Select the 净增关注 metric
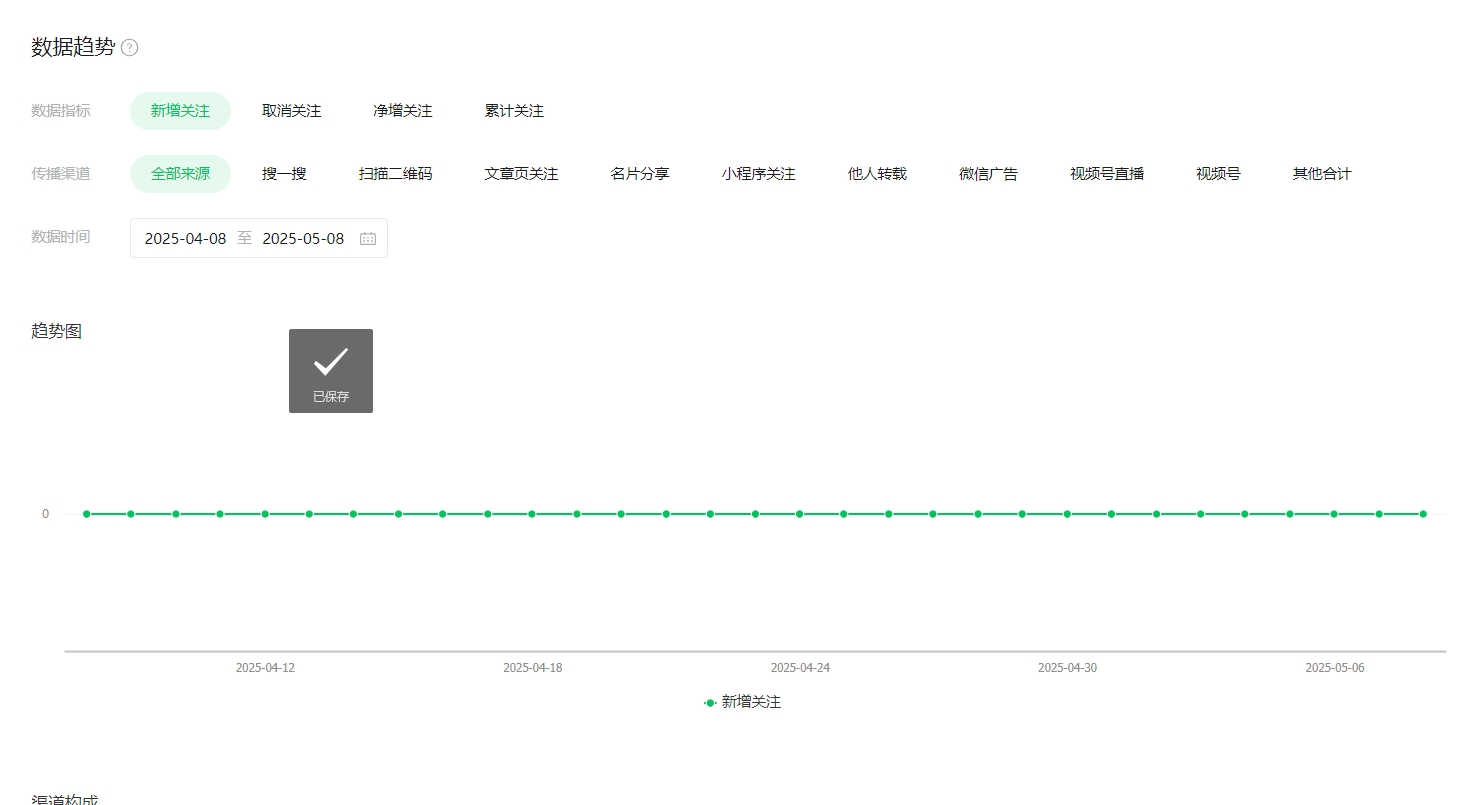The height and width of the screenshot is (805, 1463). (x=403, y=111)
